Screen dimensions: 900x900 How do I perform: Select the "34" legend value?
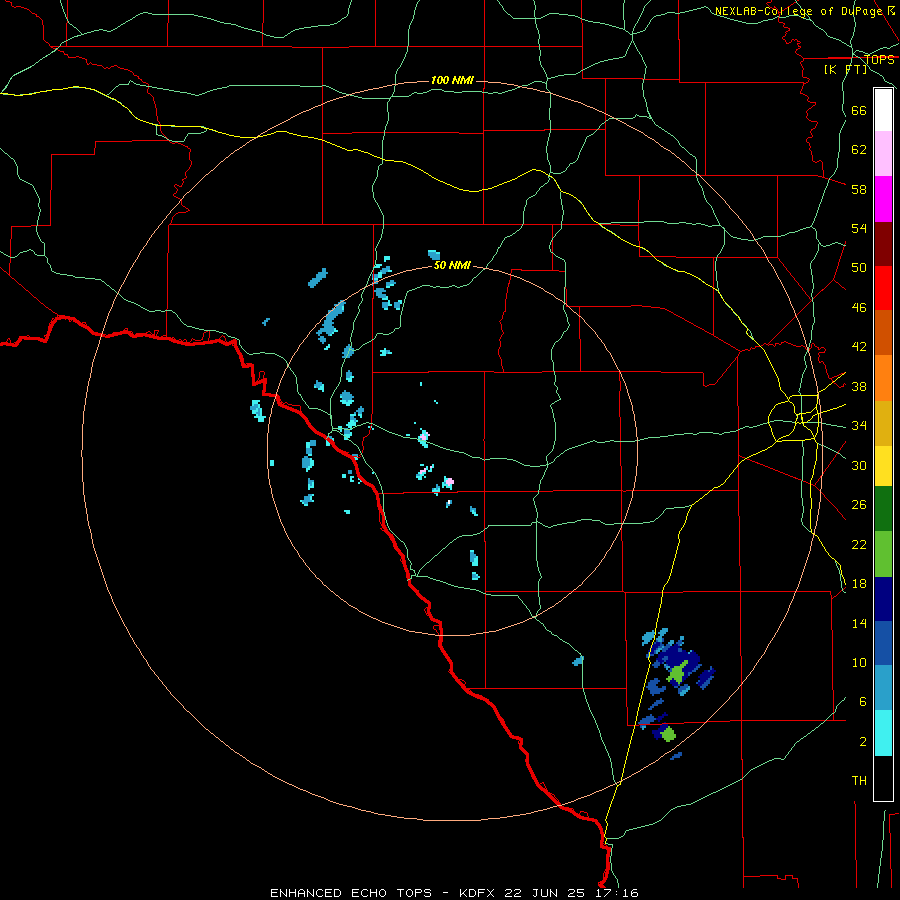859,426
